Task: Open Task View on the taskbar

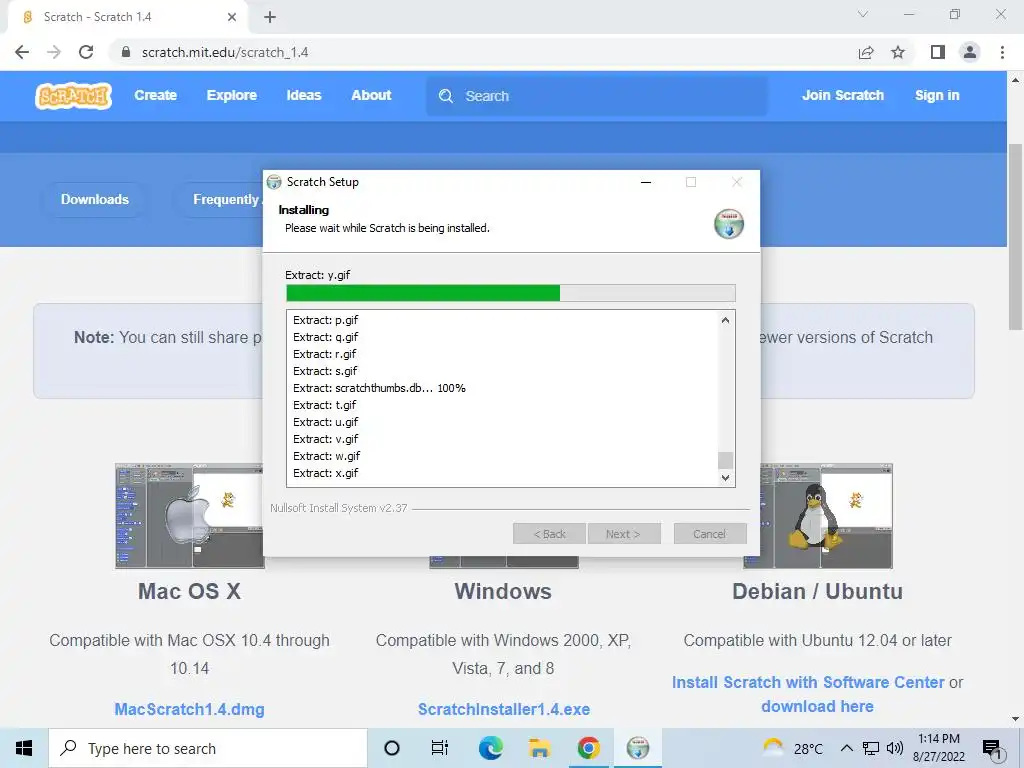Action: (x=440, y=748)
